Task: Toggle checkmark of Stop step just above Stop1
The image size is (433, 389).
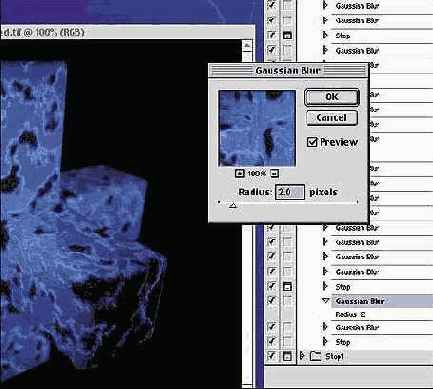Action: pos(272,342)
